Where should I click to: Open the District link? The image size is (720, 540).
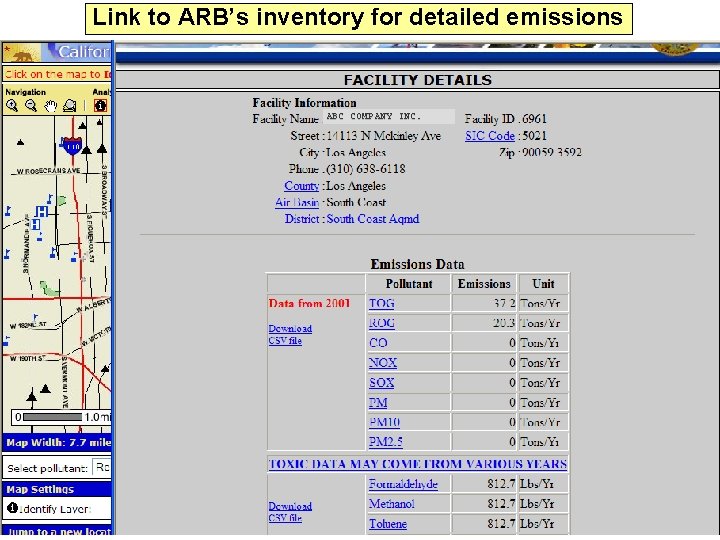coord(301,219)
